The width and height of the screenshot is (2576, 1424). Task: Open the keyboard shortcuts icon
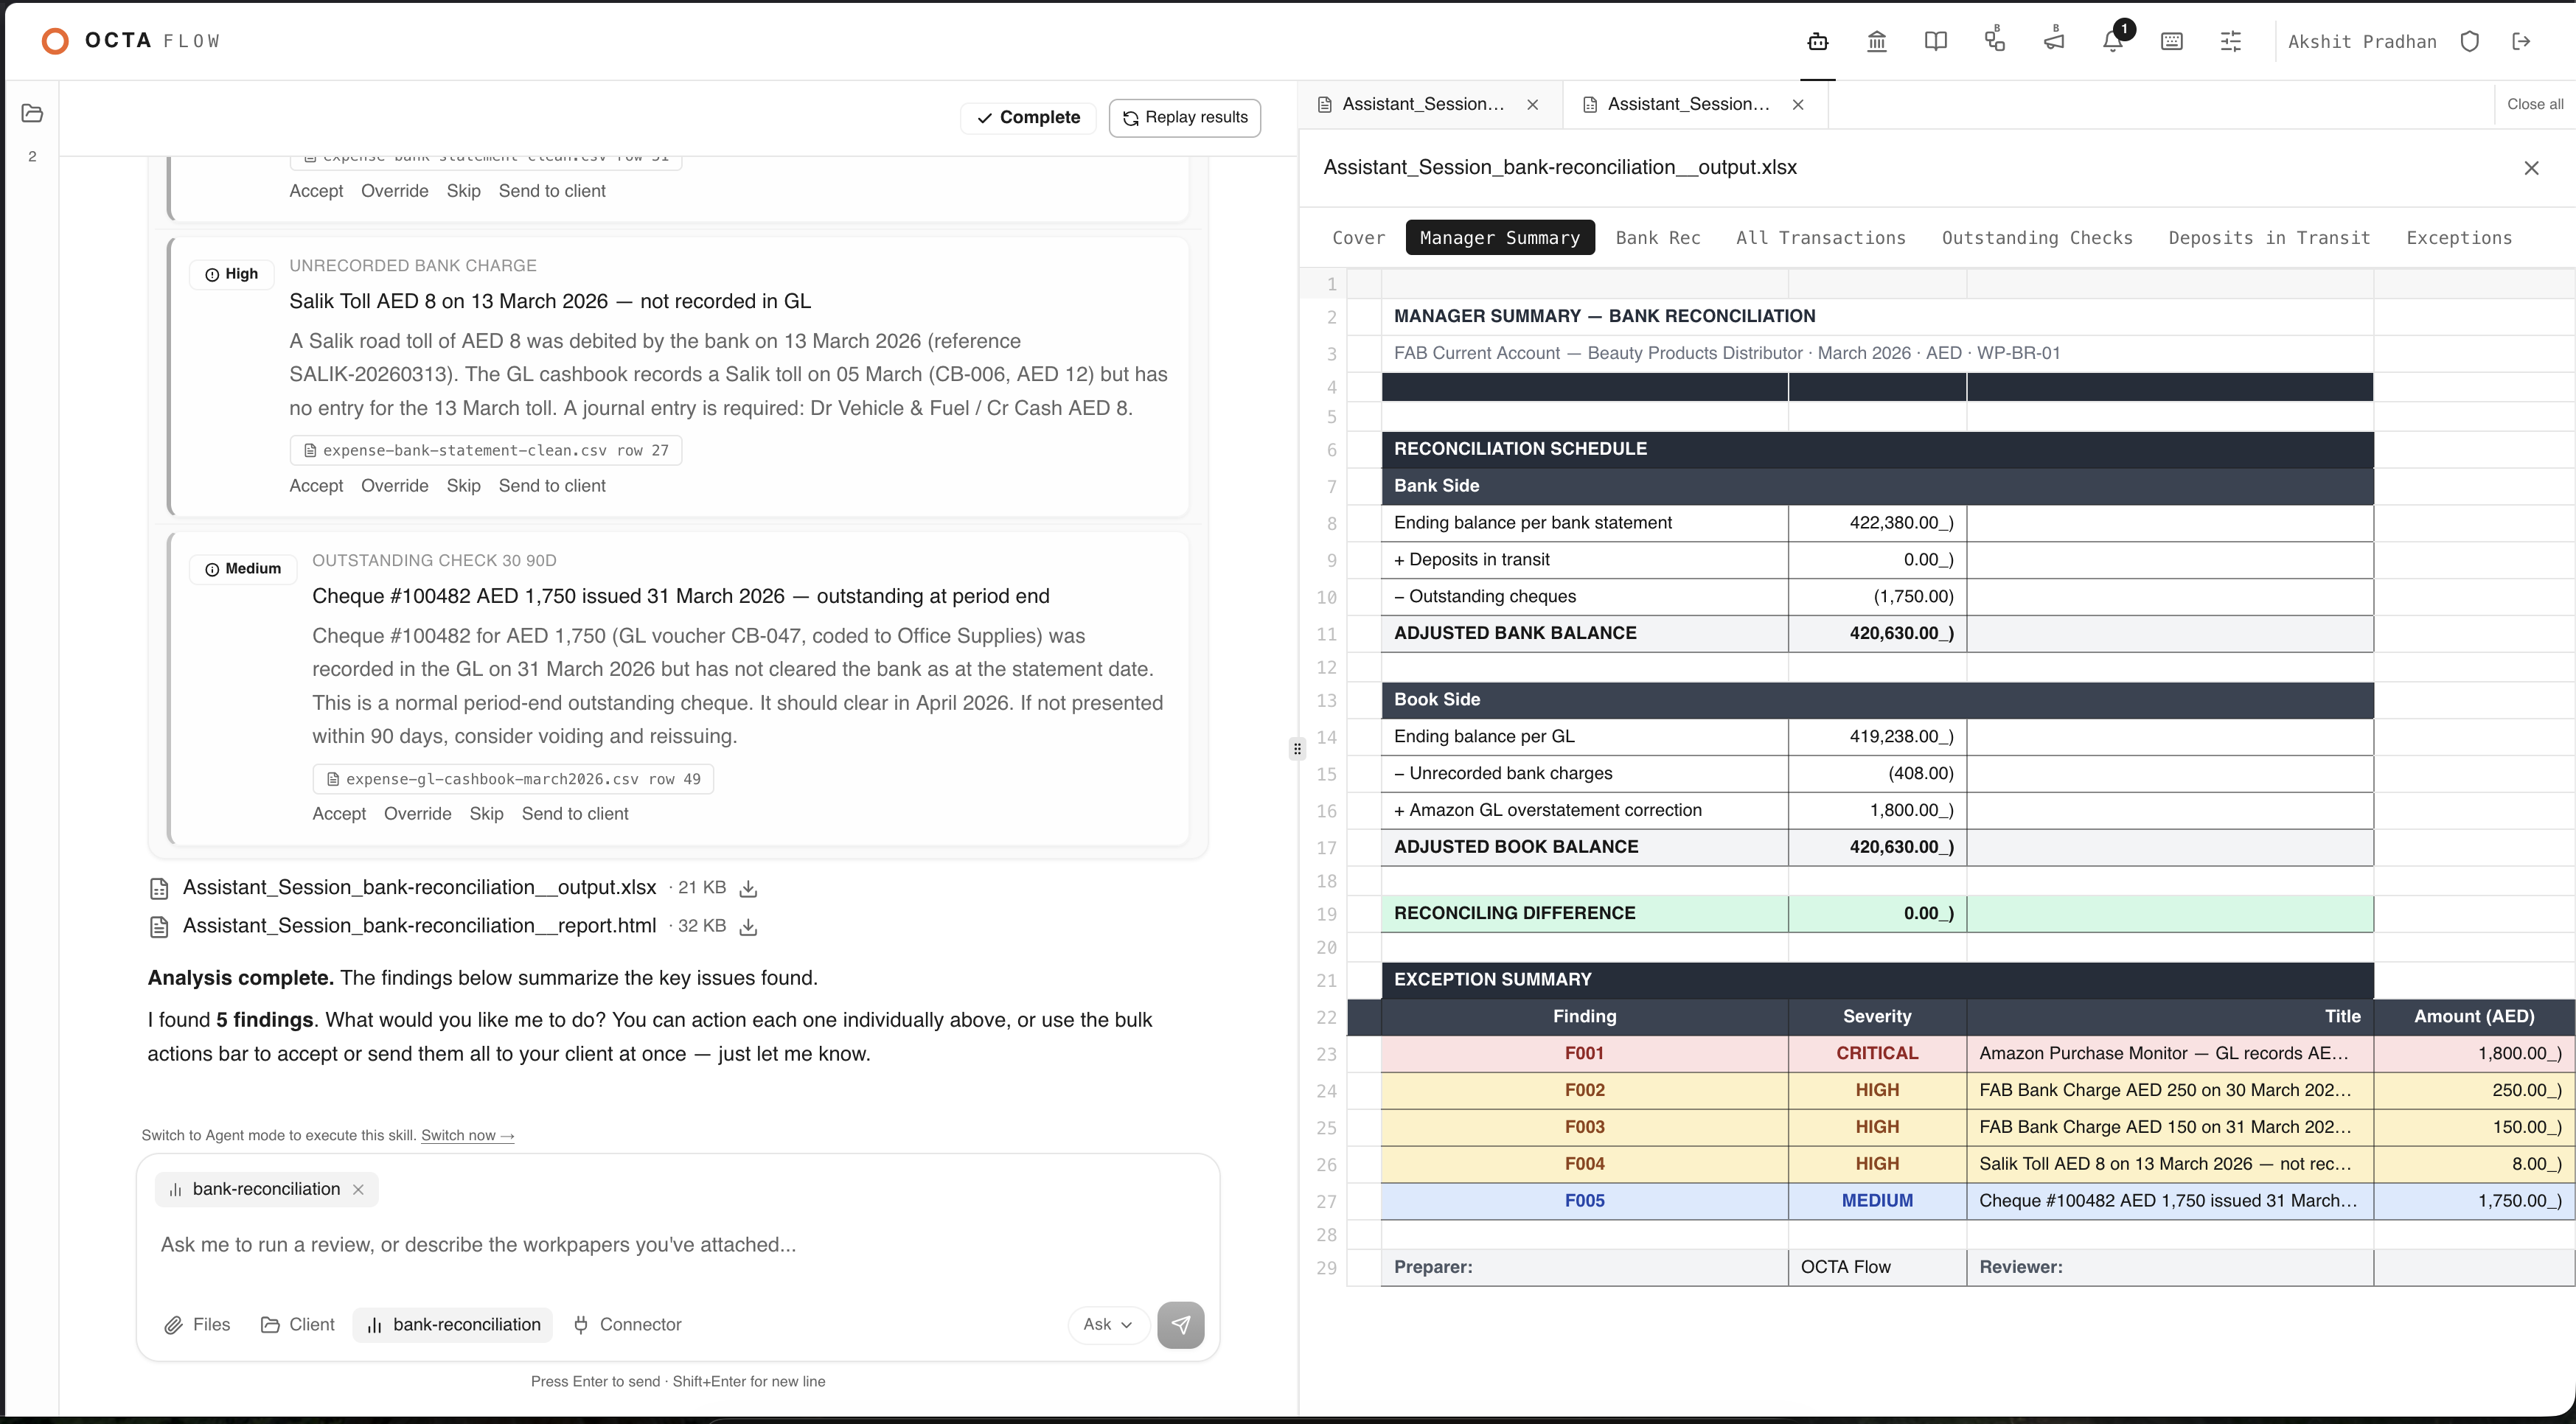coord(2172,41)
